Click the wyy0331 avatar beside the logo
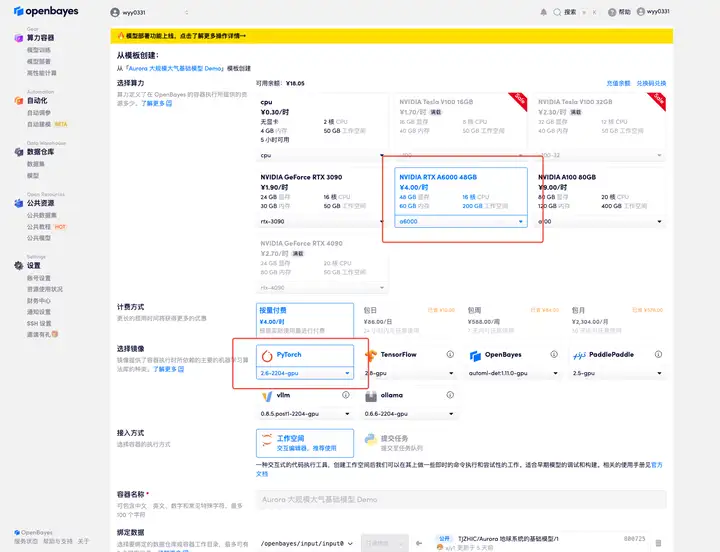Viewport: 720px width, 552px height. (115, 12)
